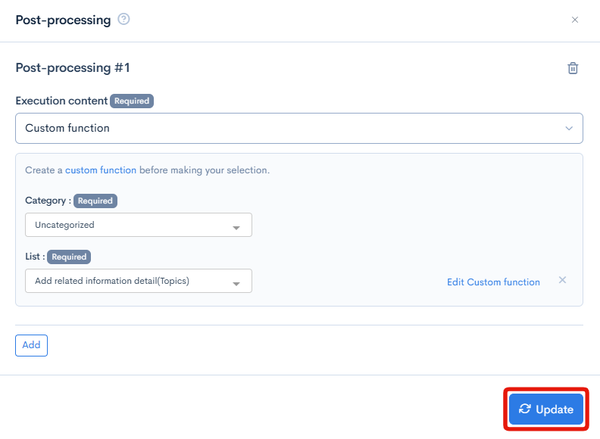Expand the List dropdown showing Topics
Viewport: 600px width, 439px height.
pos(139,281)
